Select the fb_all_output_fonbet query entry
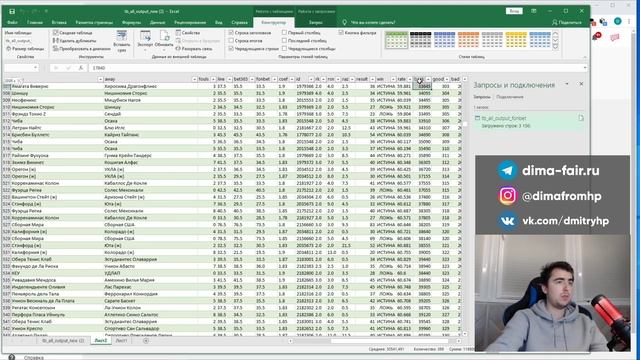The height and width of the screenshot is (360, 640). point(529,122)
